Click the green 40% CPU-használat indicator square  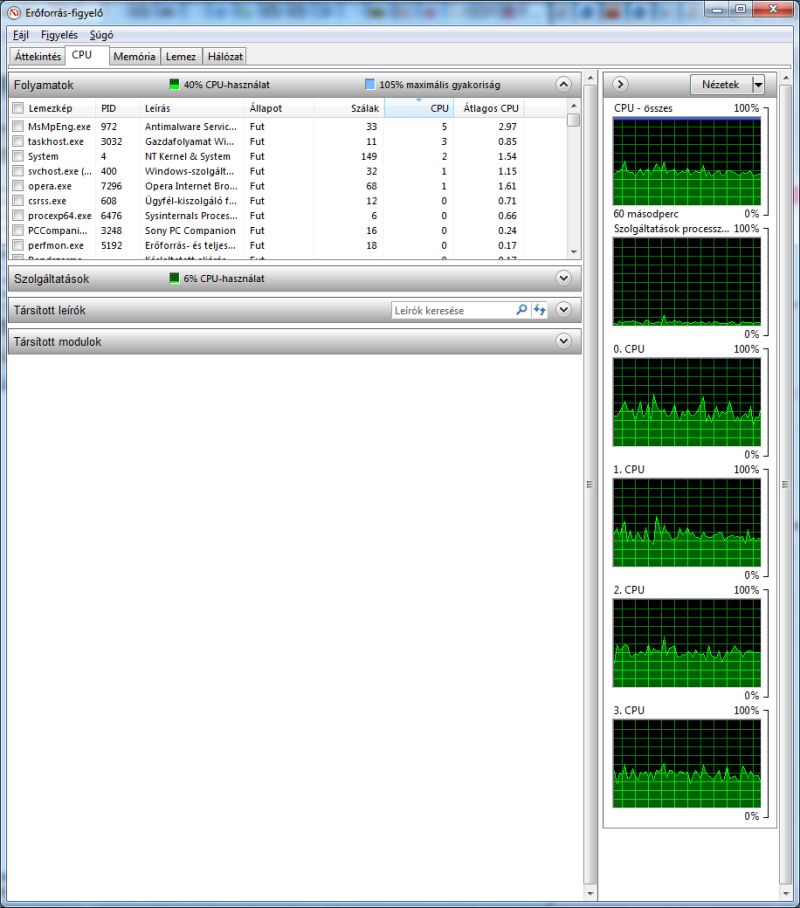[173, 85]
